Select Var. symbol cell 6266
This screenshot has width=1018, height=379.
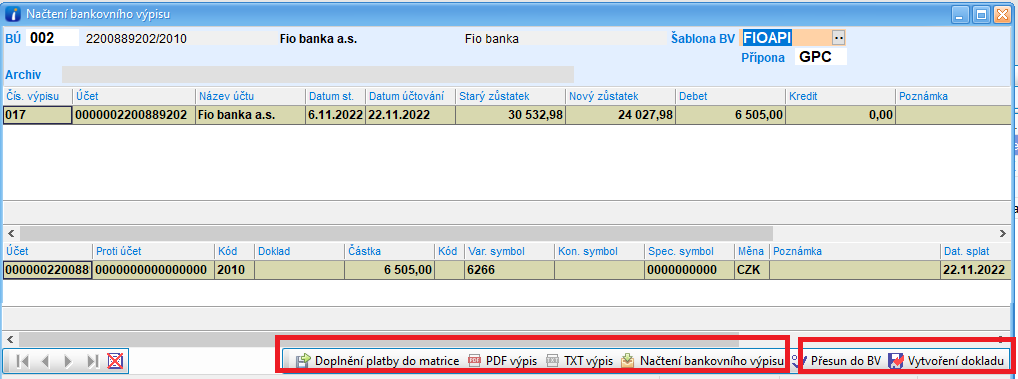pos(508,270)
